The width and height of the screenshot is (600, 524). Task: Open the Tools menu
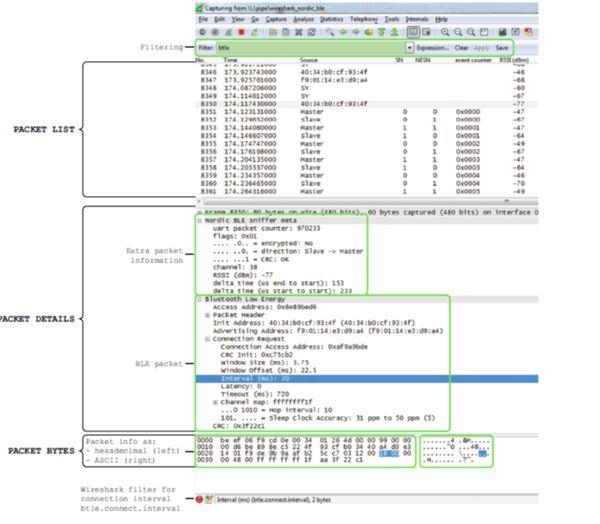point(392,19)
